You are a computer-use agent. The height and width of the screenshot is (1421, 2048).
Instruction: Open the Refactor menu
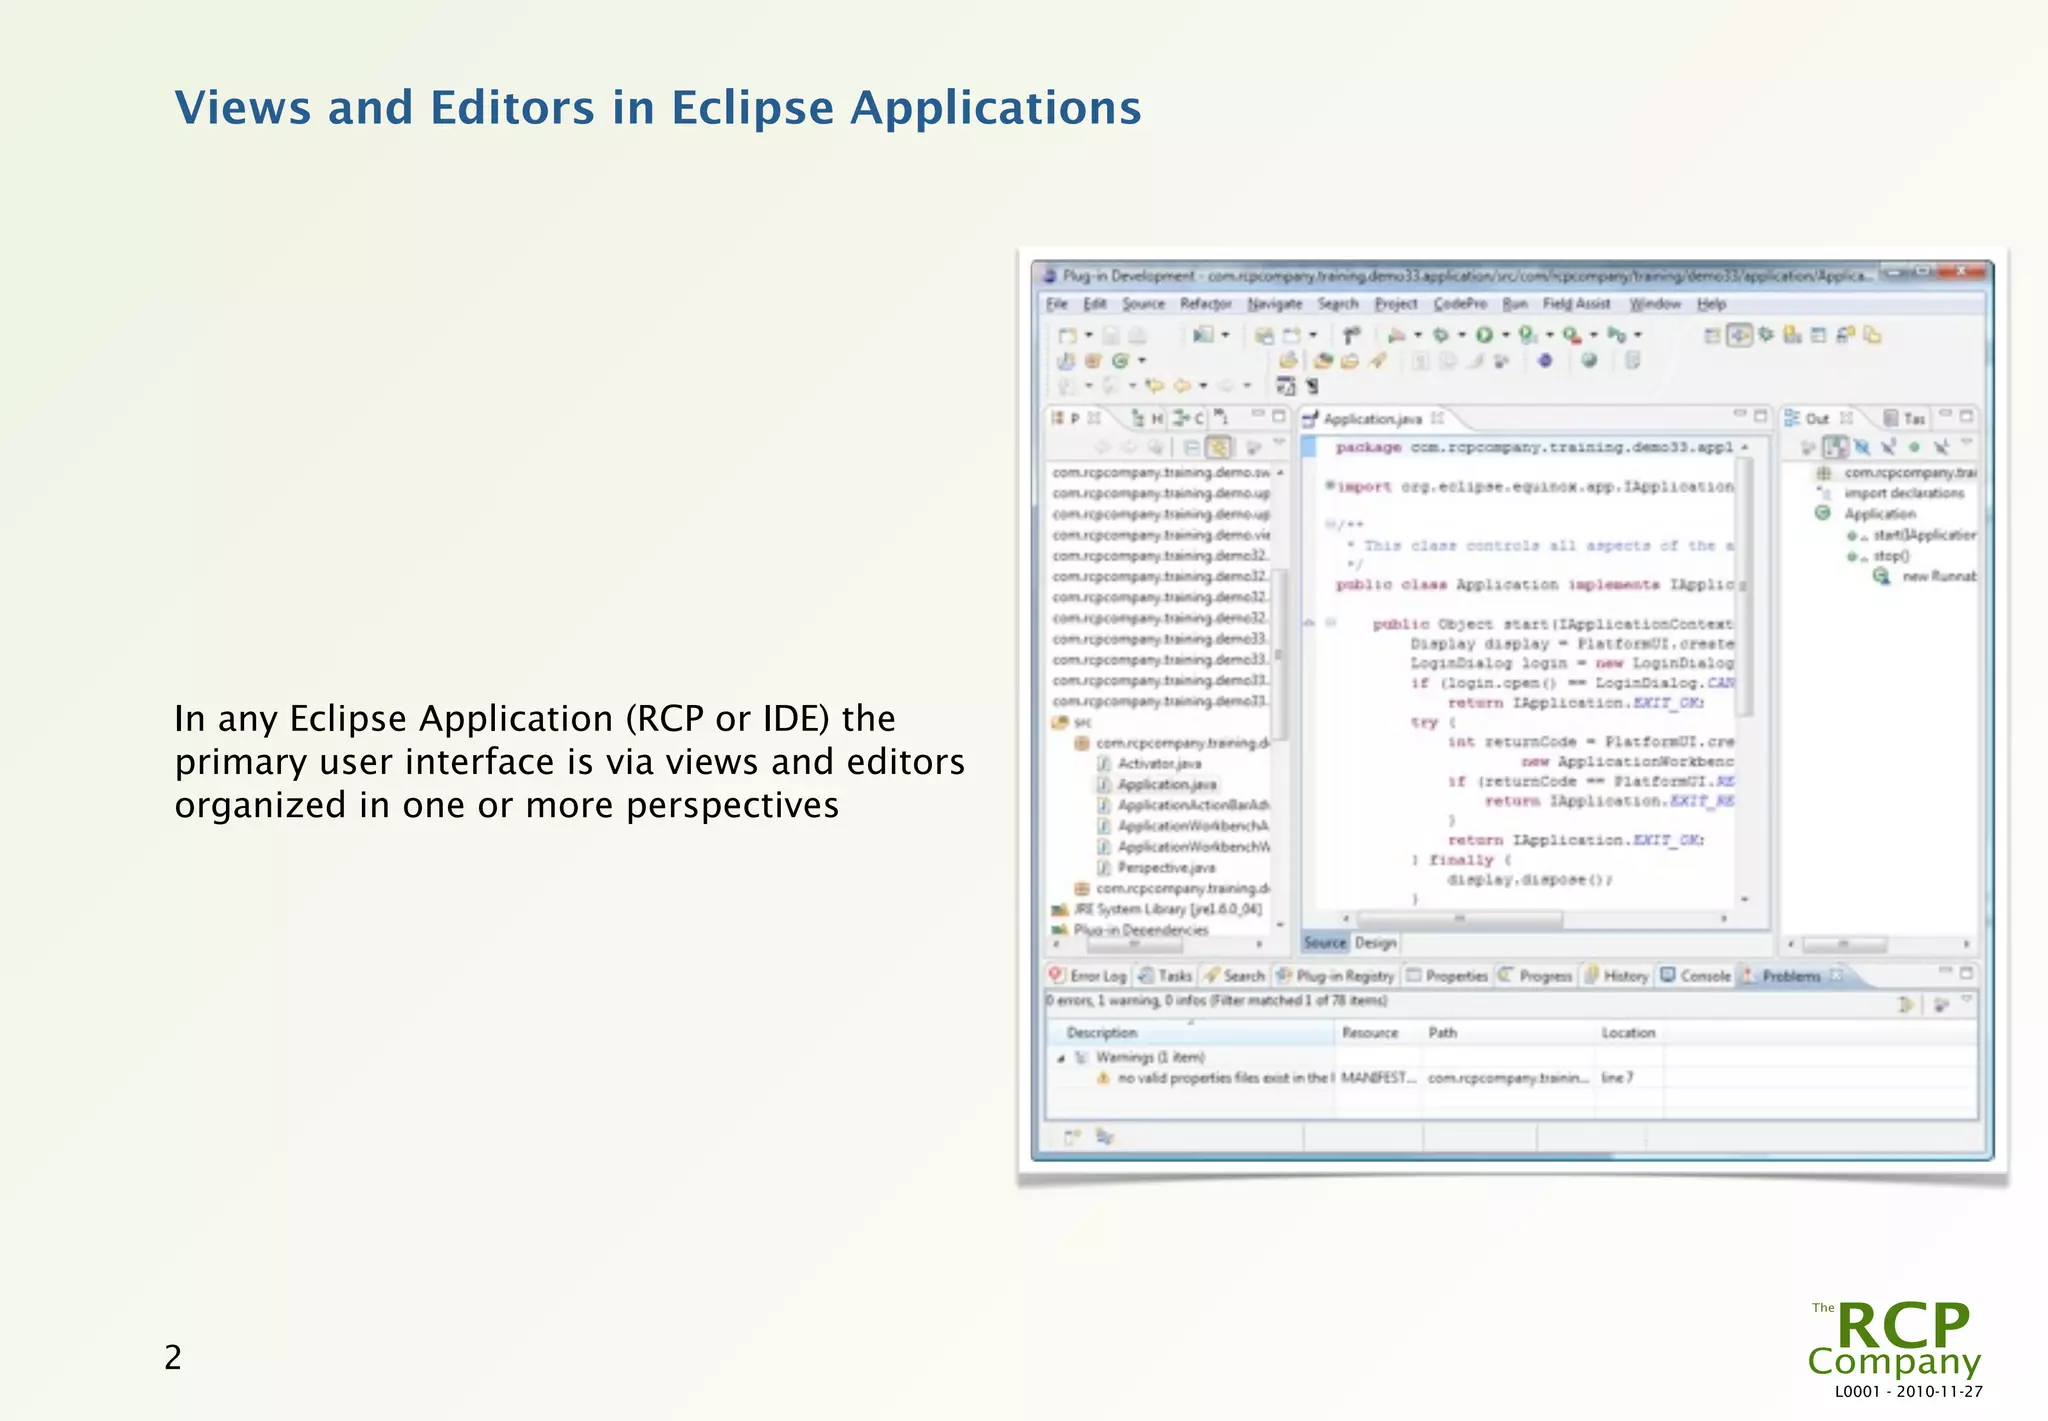[1205, 304]
